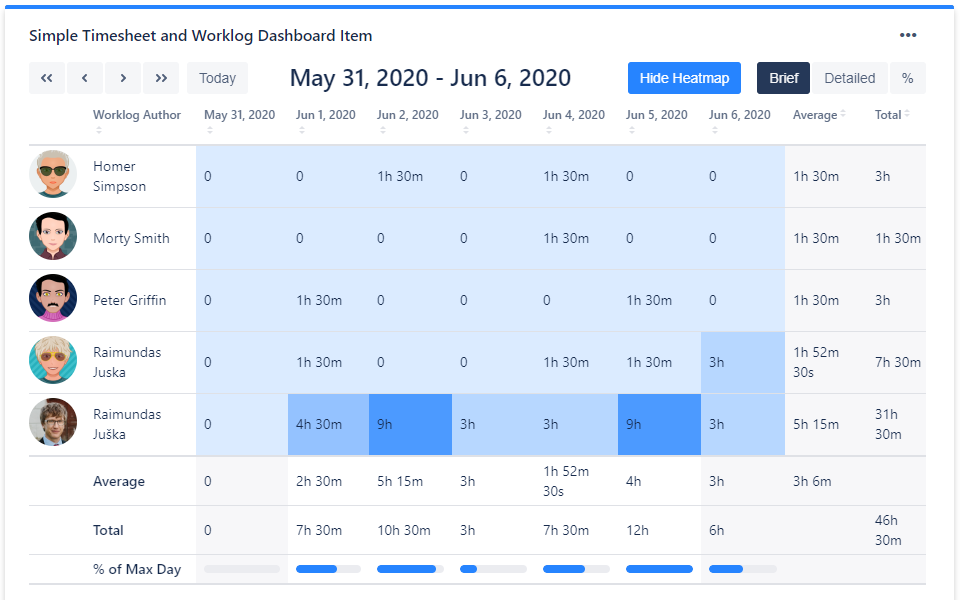The image size is (960, 600).
Task: Go to the previous day using single-left arrow
Action: point(85,78)
